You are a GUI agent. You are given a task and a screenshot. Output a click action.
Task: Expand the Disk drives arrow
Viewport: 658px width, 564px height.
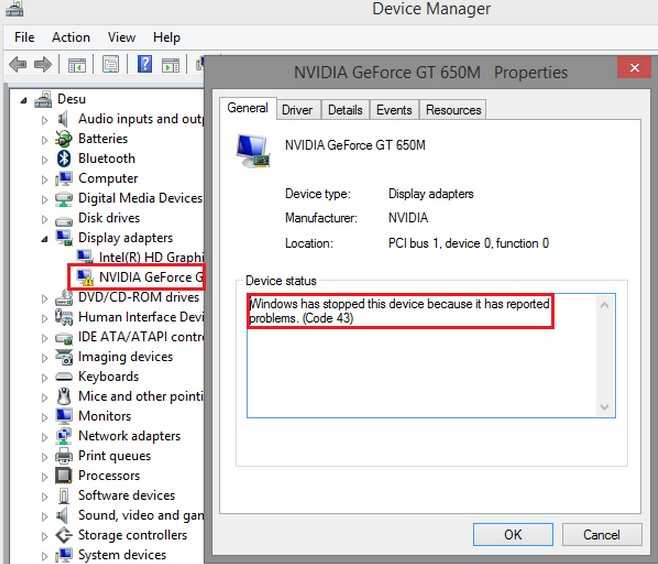(x=44, y=219)
